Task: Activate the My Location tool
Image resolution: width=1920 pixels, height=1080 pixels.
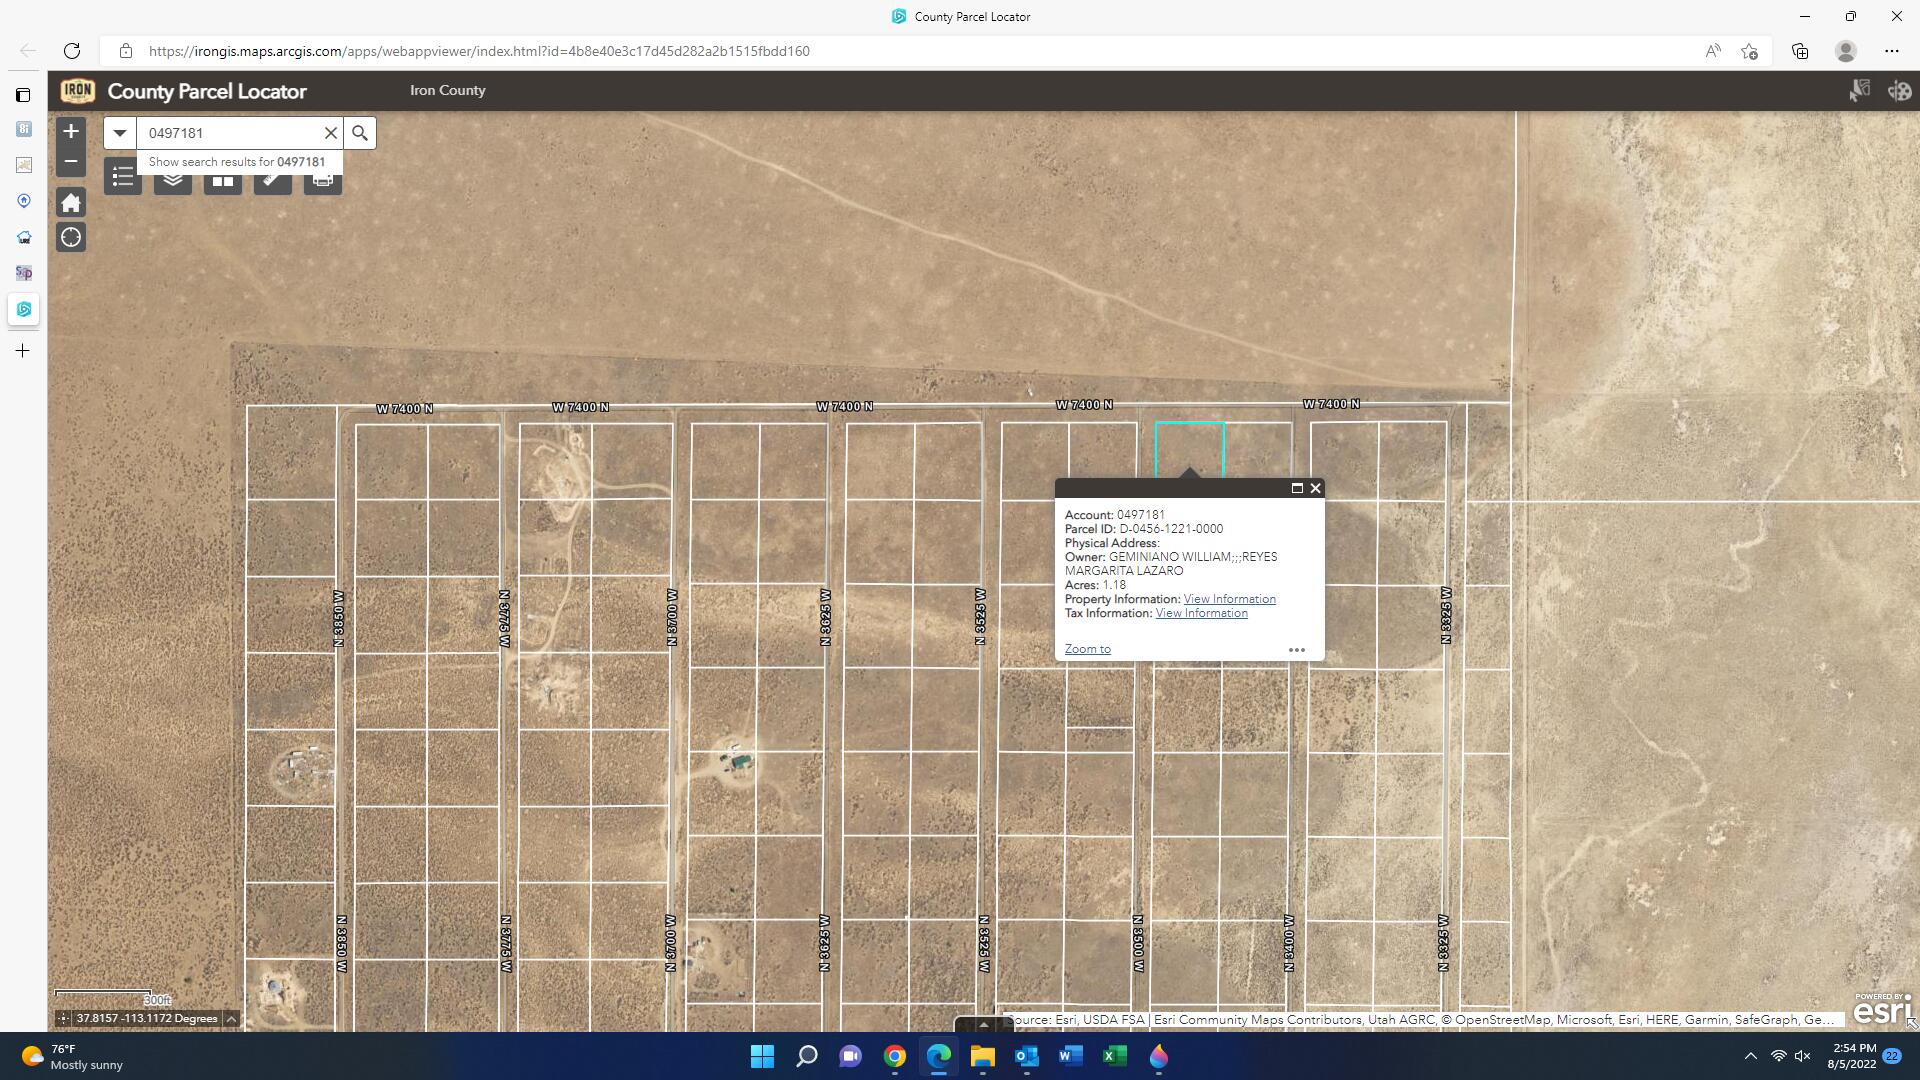Action: [71, 237]
